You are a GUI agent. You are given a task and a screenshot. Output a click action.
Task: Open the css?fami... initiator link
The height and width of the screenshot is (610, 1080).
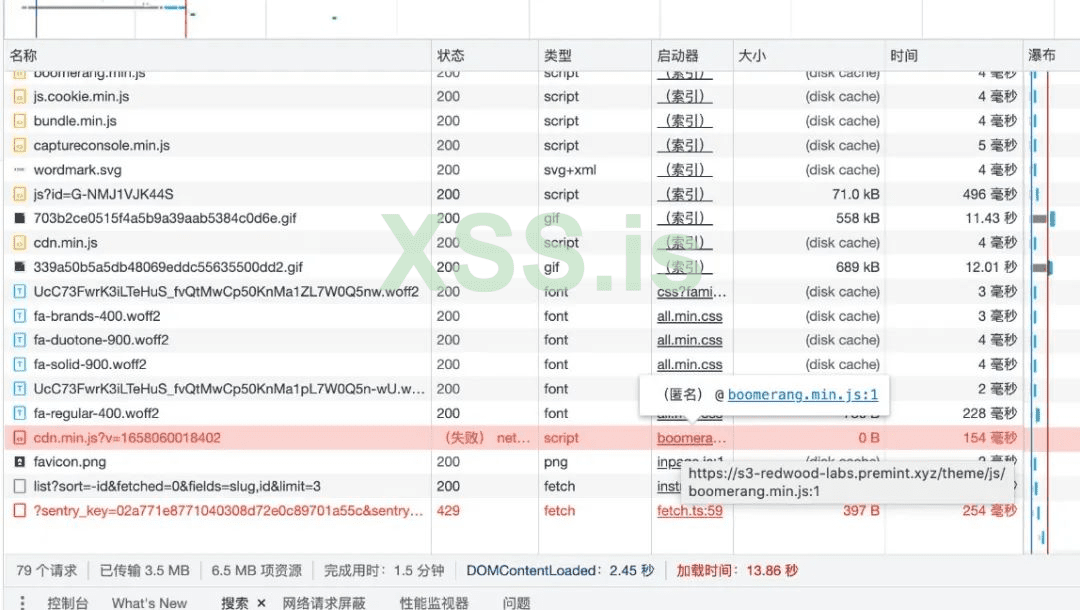[691, 292]
